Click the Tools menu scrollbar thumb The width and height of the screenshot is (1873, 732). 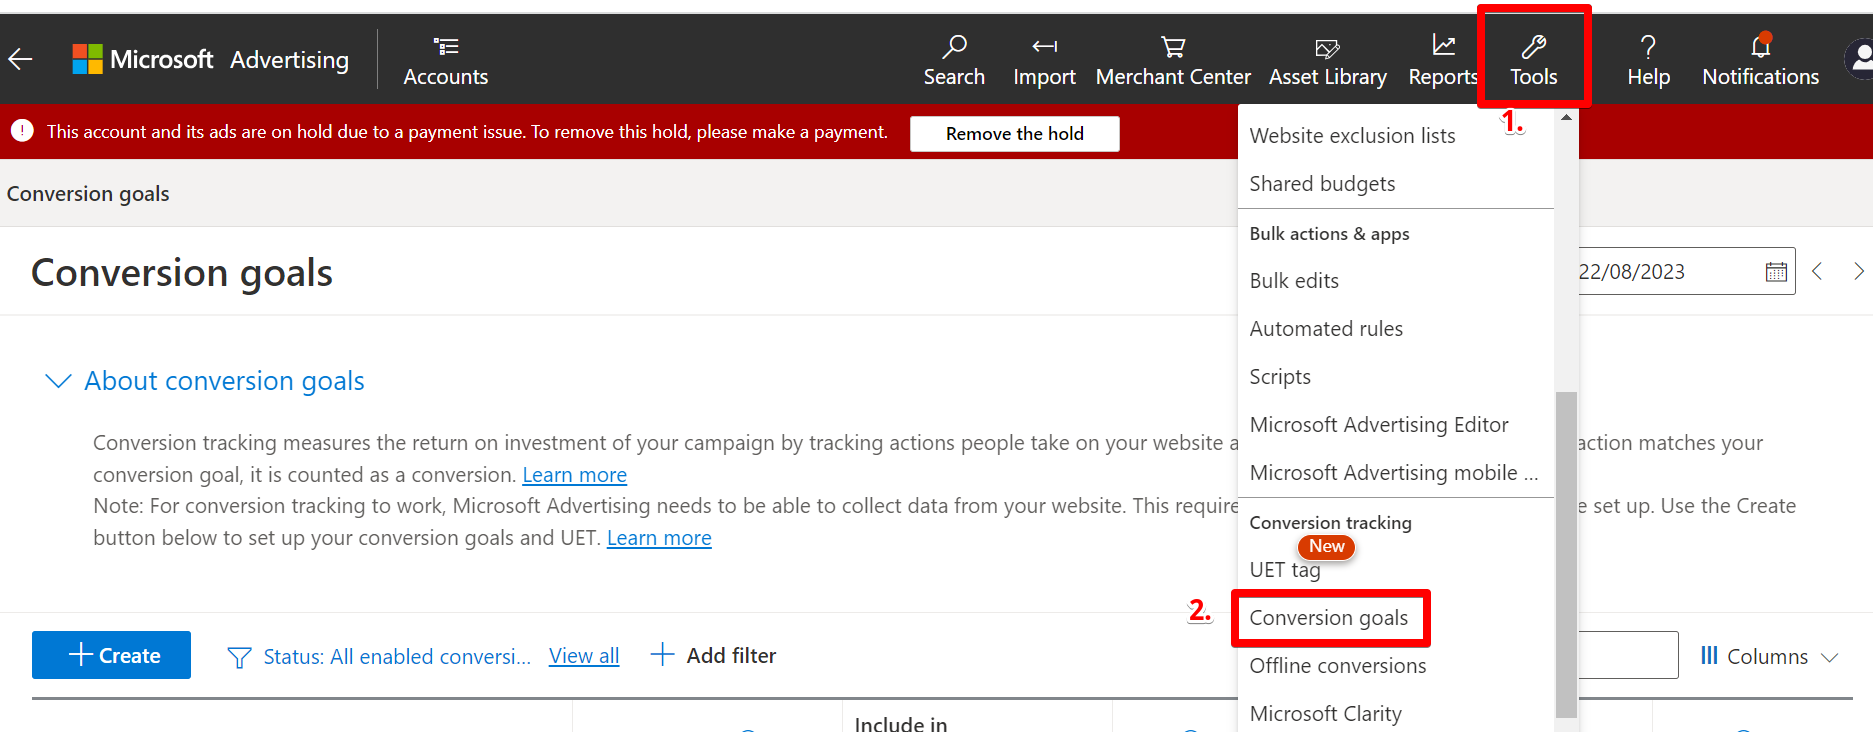1566,554
